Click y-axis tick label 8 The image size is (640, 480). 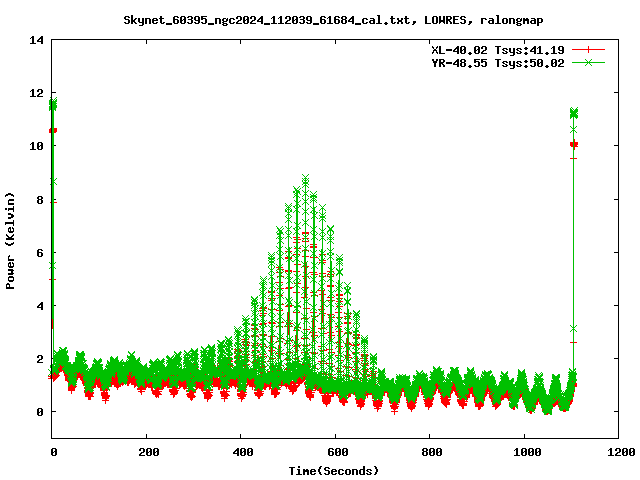[40, 200]
